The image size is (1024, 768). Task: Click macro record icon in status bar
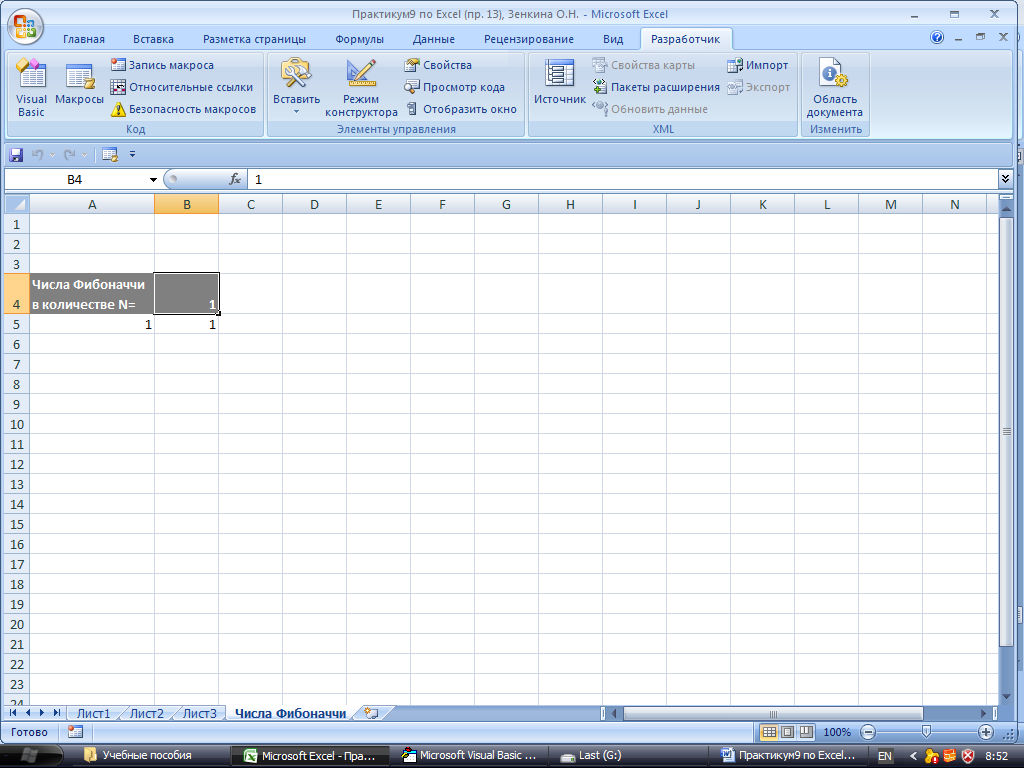(75, 732)
